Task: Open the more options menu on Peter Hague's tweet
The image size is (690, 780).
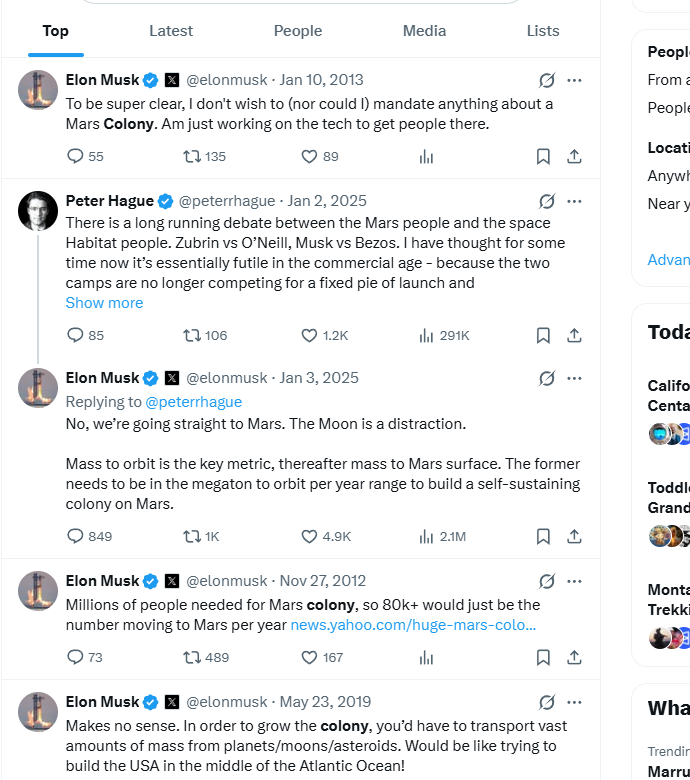Action: click(x=574, y=201)
